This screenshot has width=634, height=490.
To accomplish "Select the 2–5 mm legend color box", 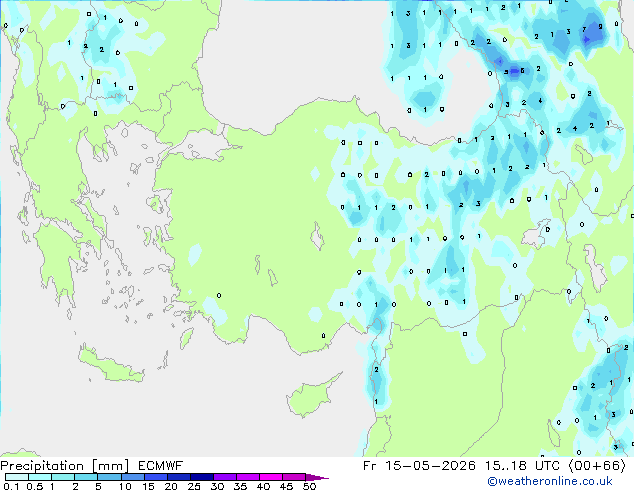I will 86,477.
